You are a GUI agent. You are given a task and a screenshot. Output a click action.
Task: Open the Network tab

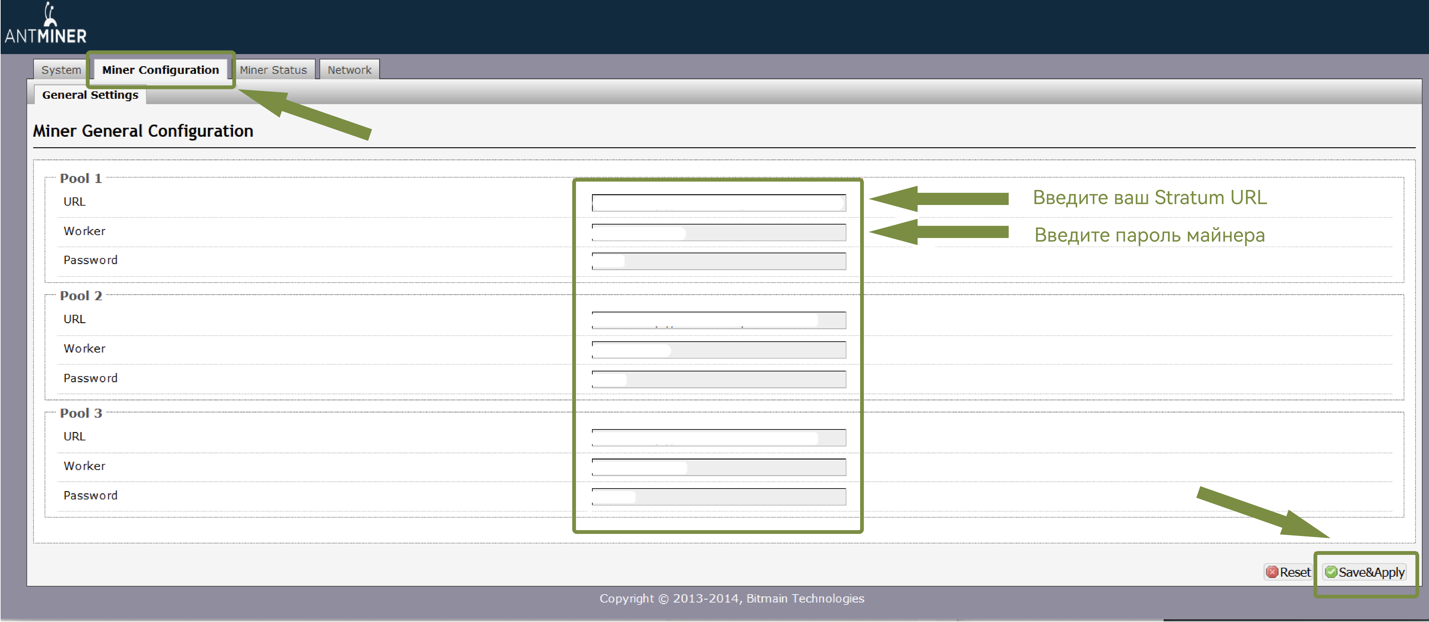tap(349, 70)
